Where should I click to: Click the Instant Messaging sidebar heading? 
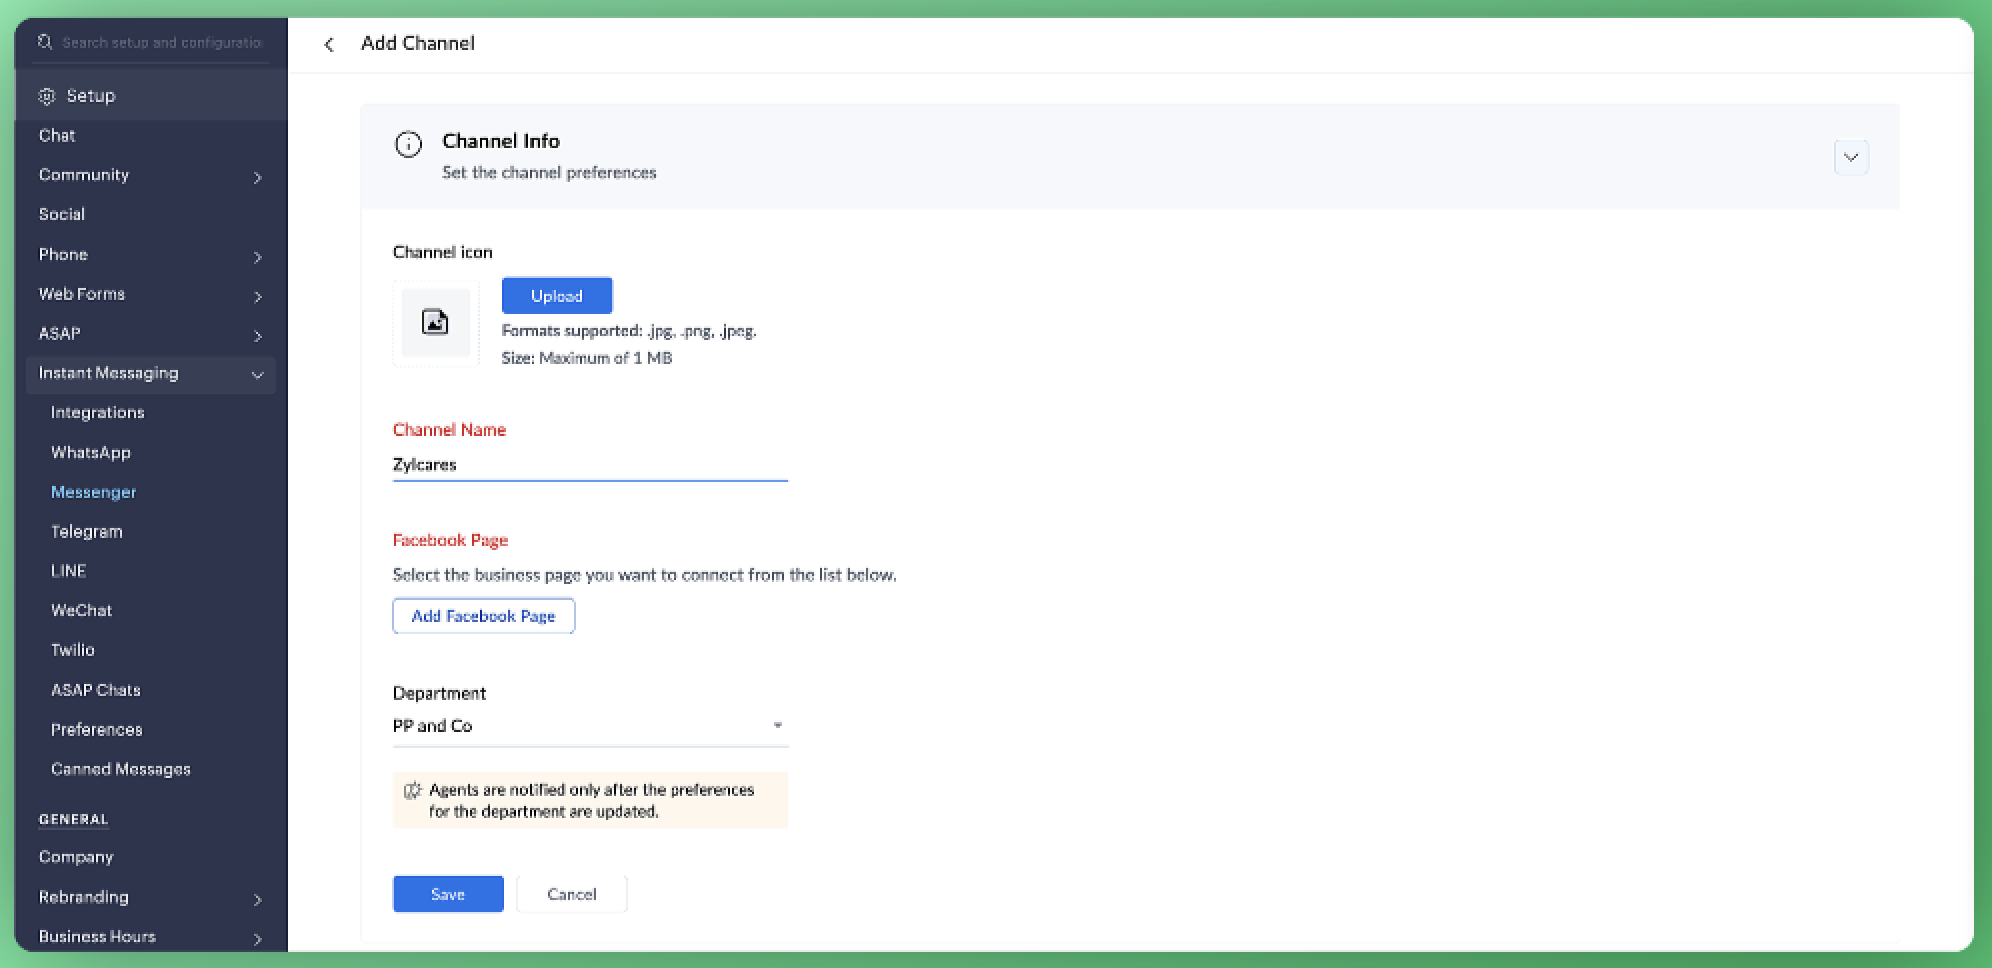coord(109,373)
